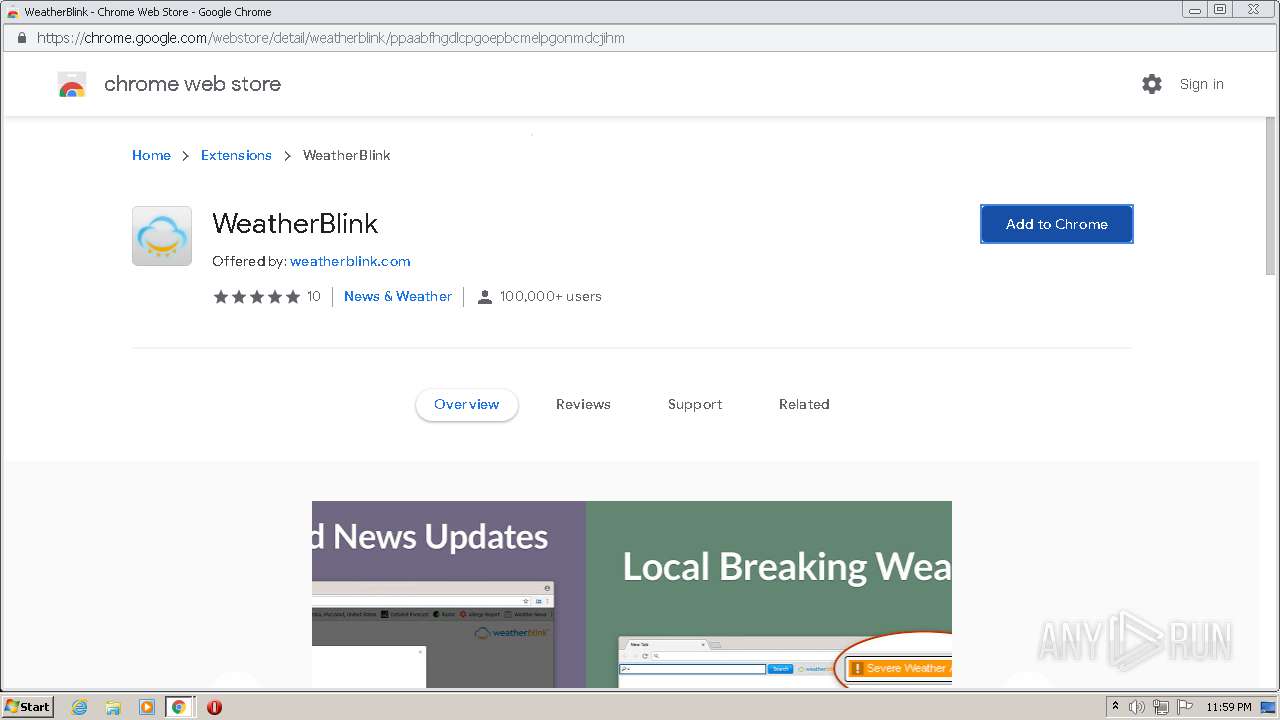Show hidden tray icons arrow
1280x720 pixels.
tap(1115, 707)
